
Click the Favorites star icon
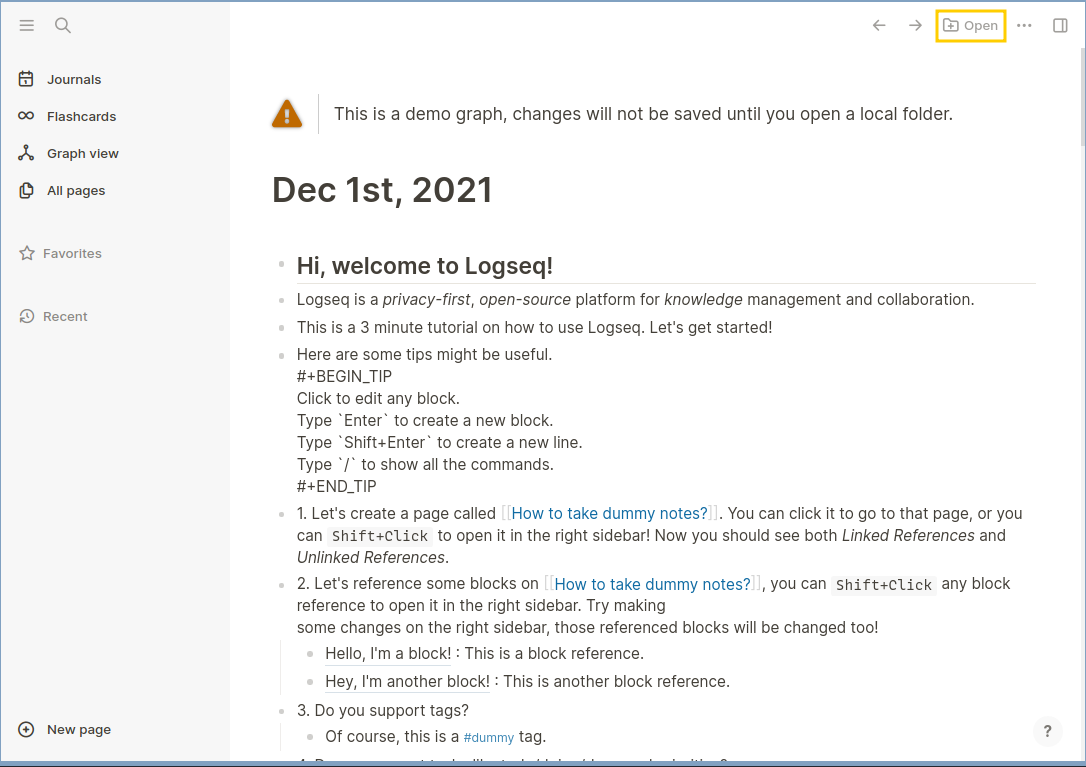click(x=26, y=253)
